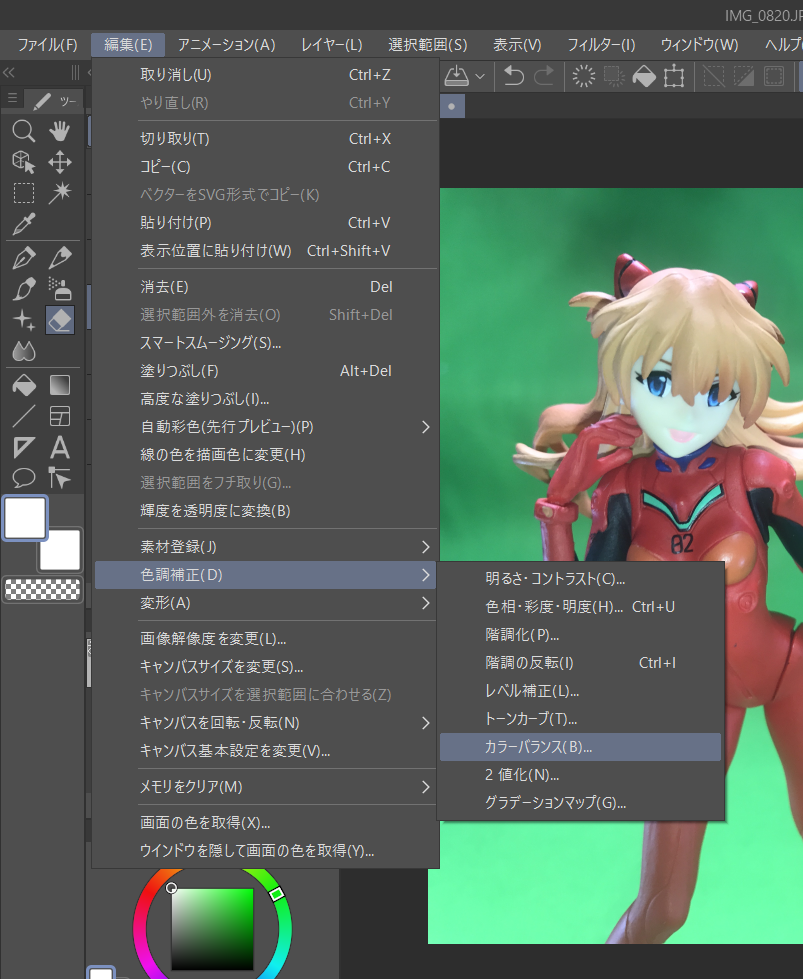The height and width of the screenshot is (979, 803).
Task: Collapse the tool palette double-chevron
Action: click(x=9, y=72)
